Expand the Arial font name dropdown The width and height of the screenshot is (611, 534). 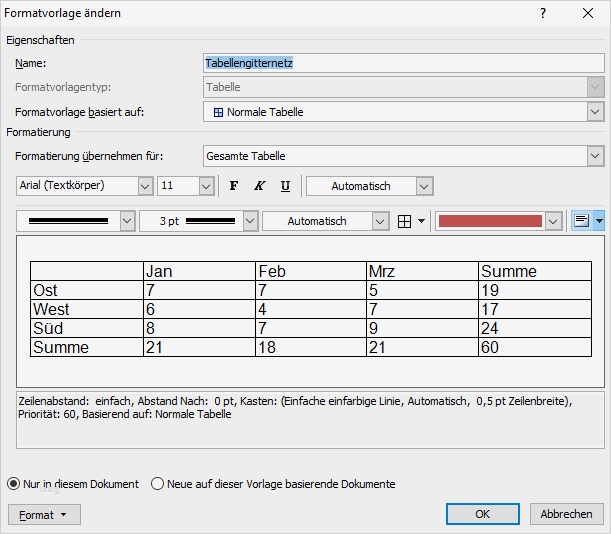pyautogui.click(x=143, y=186)
